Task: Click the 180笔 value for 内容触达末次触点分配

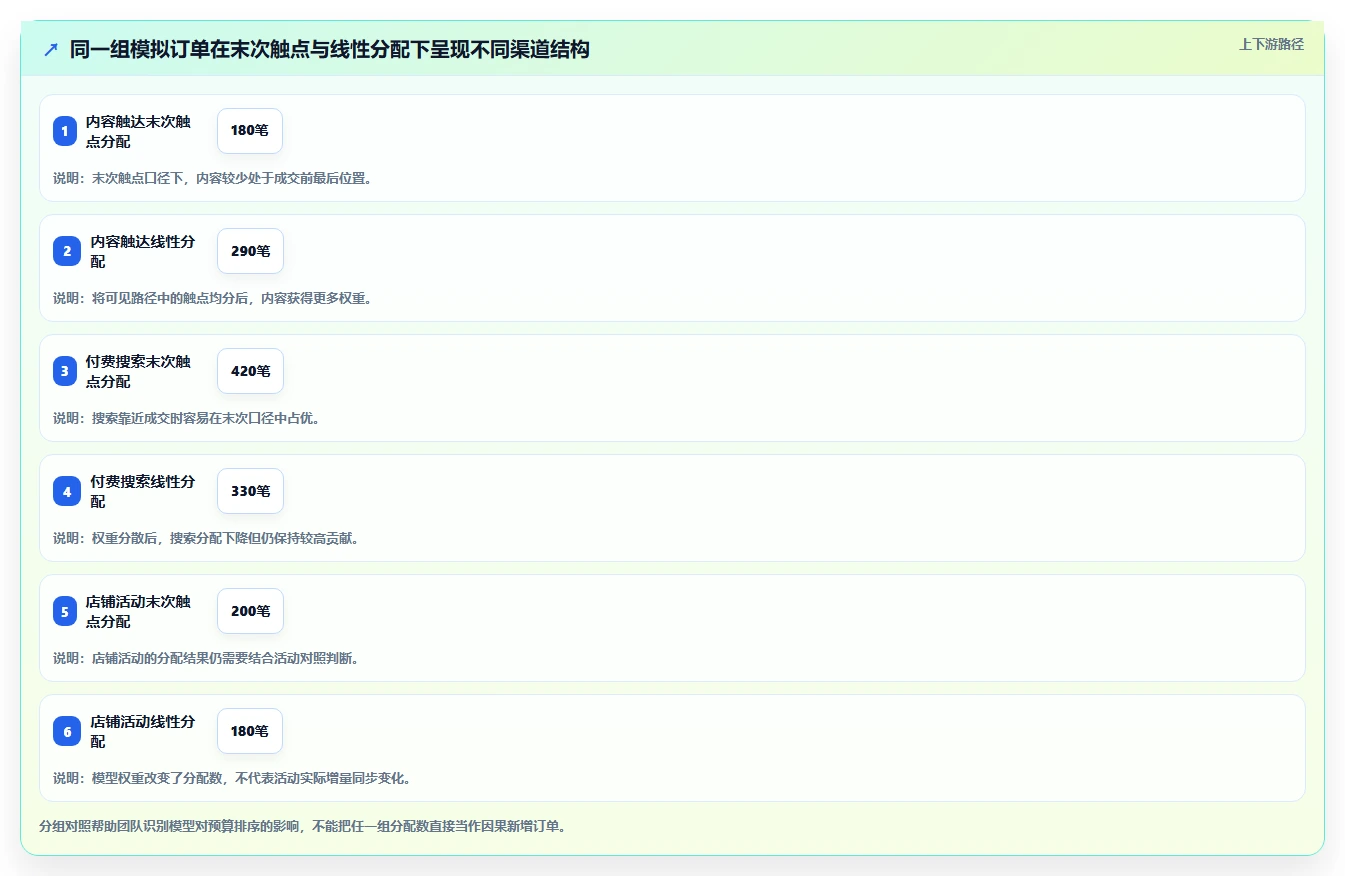Action: (250, 131)
